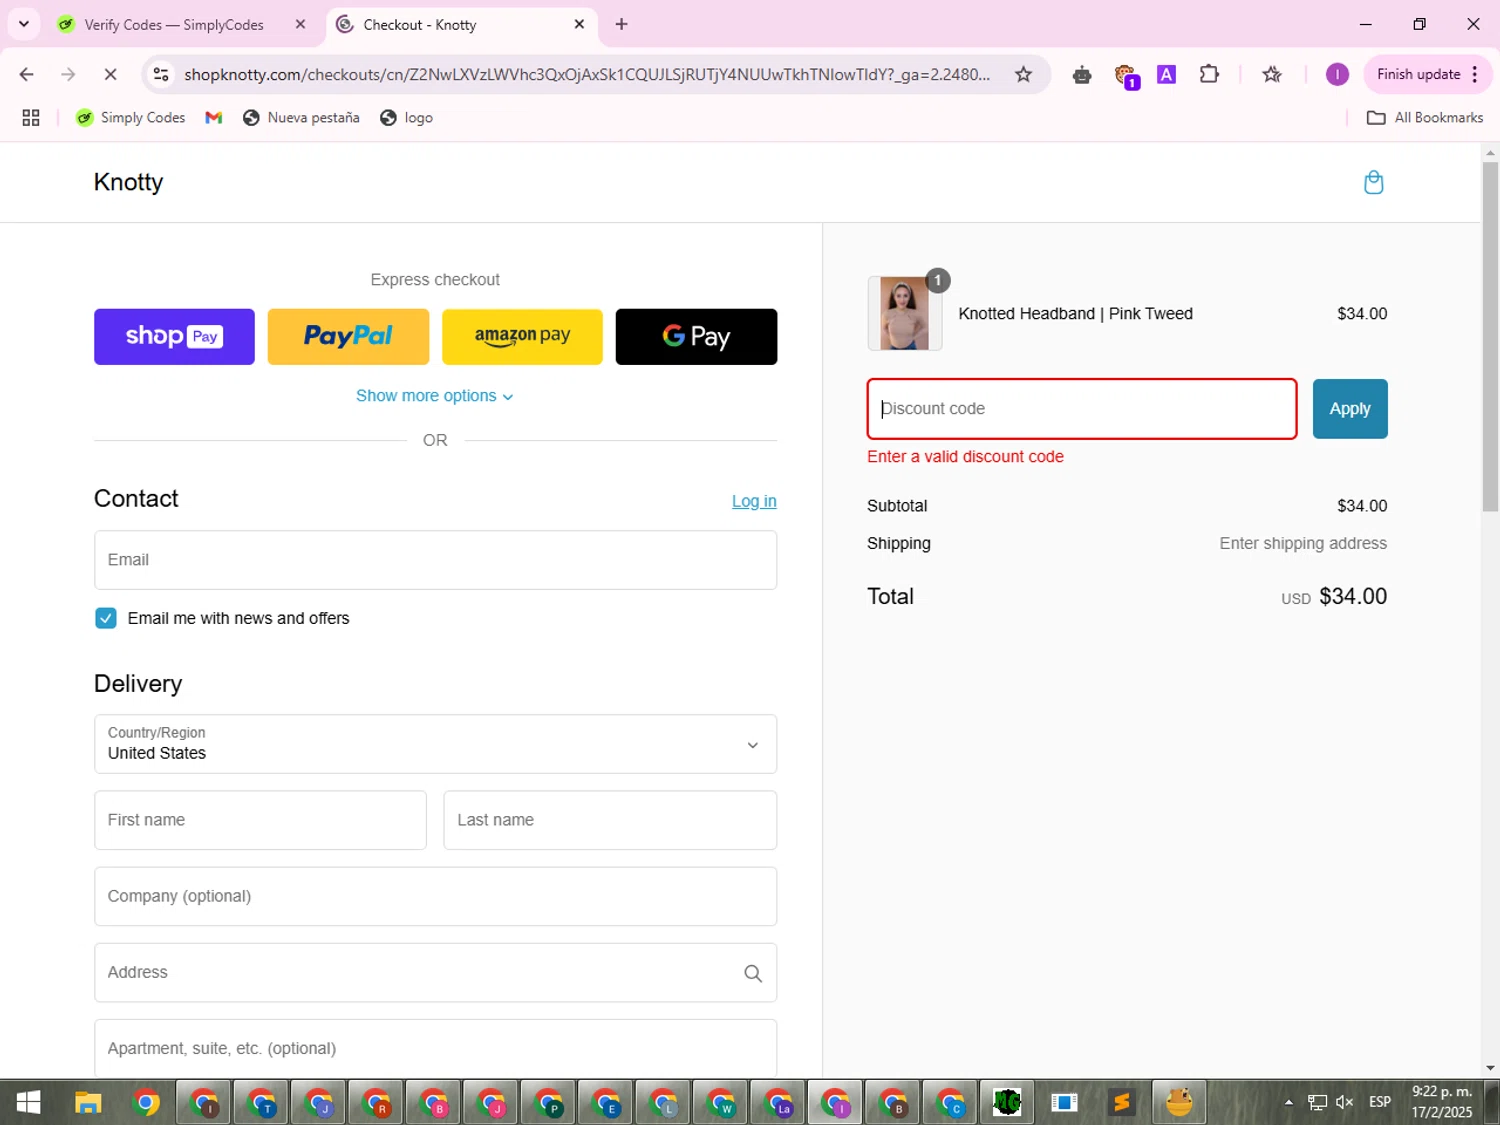Image resolution: width=1500 pixels, height=1125 pixels.
Task: Open the Country/Region dropdown
Action: click(x=435, y=744)
